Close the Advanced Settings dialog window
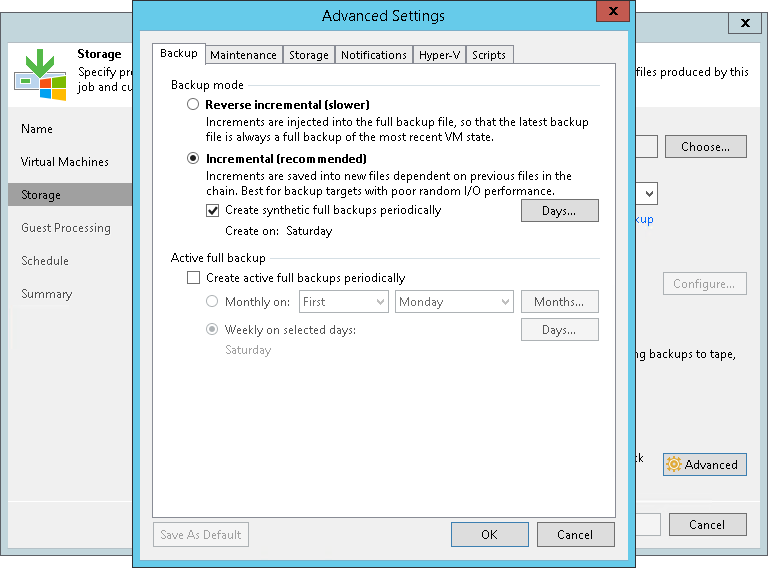The width and height of the screenshot is (768, 568). [x=613, y=11]
